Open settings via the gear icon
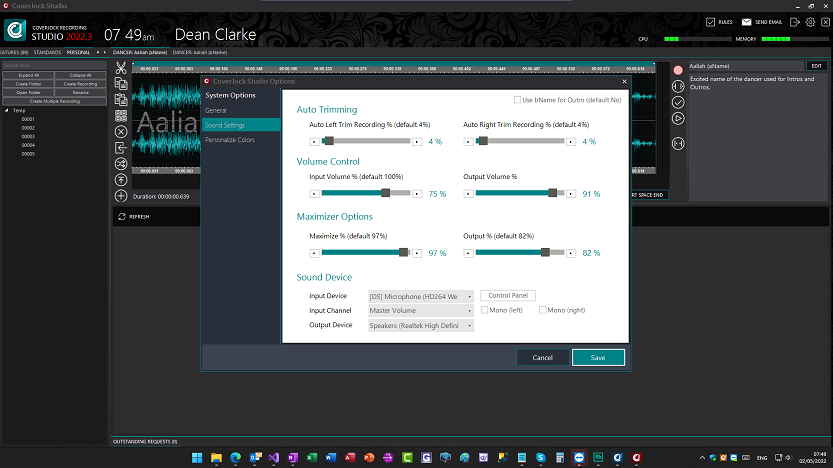Viewport: 833px width, 468px height. click(811, 21)
